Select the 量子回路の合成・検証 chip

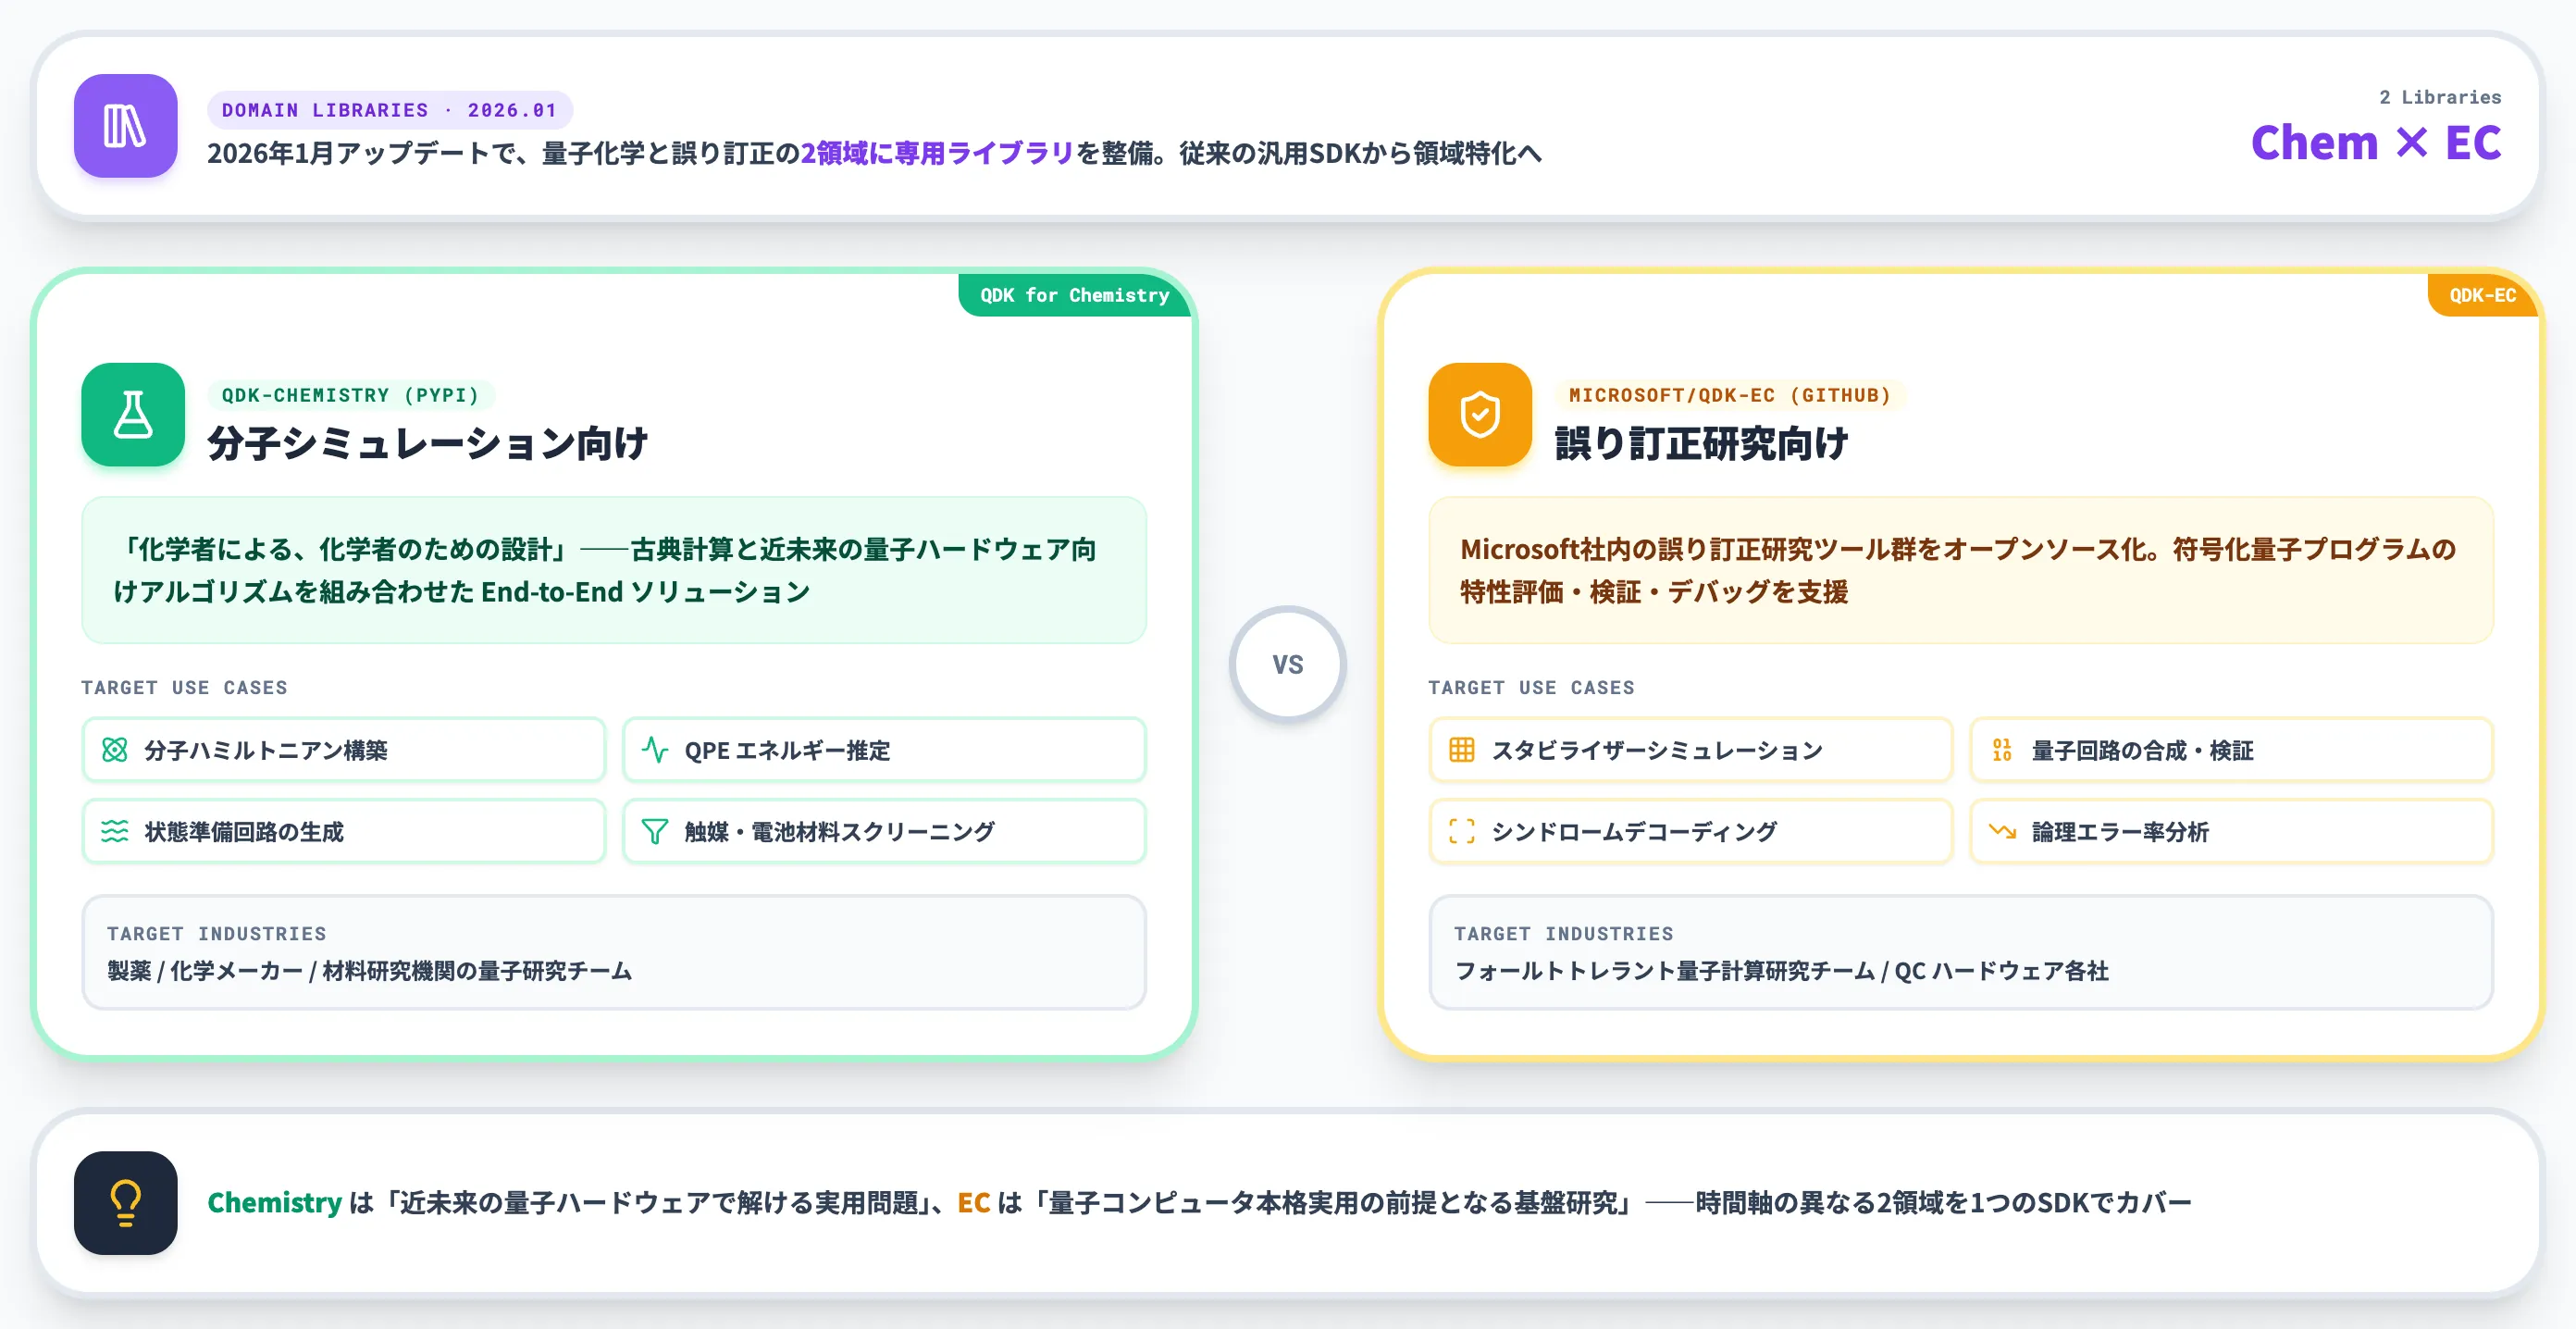click(2231, 750)
